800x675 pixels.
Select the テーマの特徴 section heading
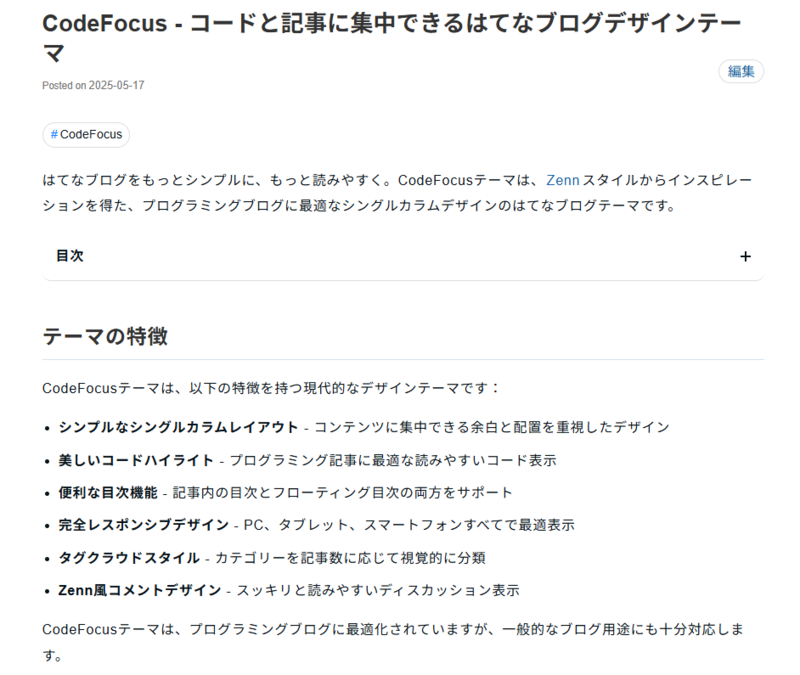tap(106, 337)
